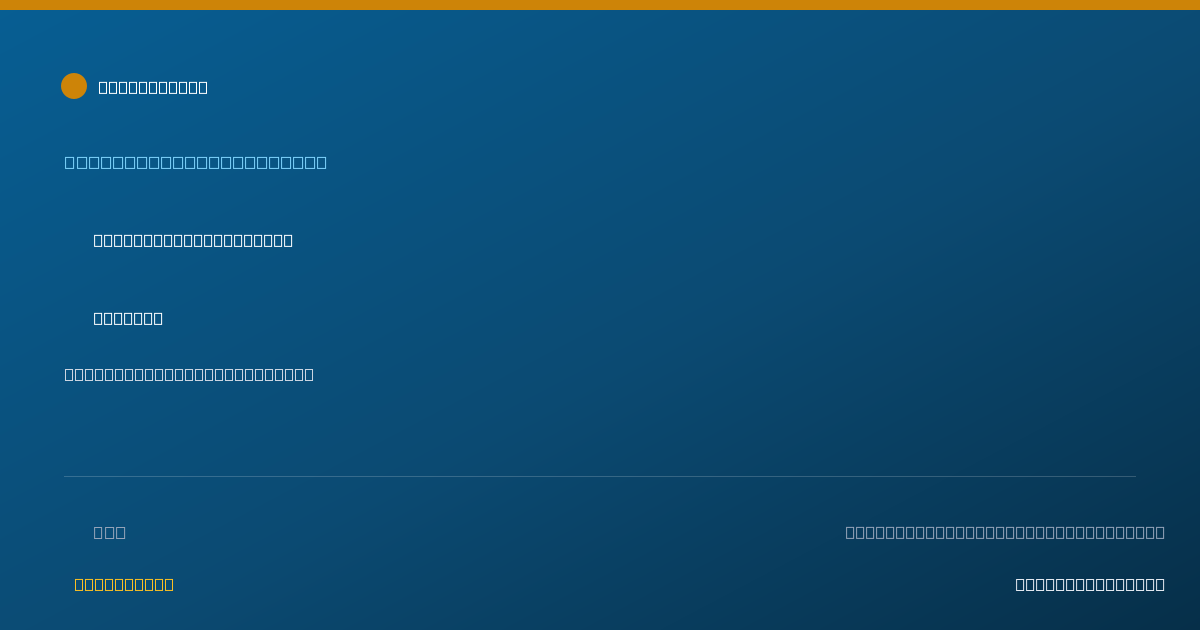This screenshot has height=630, width=1200.
Task: Click the short gray label below the divider
Action: click(x=110, y=532)
